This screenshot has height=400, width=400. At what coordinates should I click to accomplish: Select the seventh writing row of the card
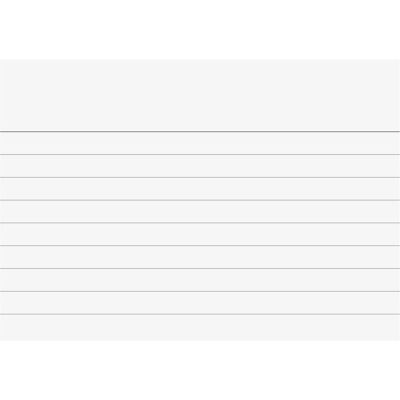coord(200,280)
